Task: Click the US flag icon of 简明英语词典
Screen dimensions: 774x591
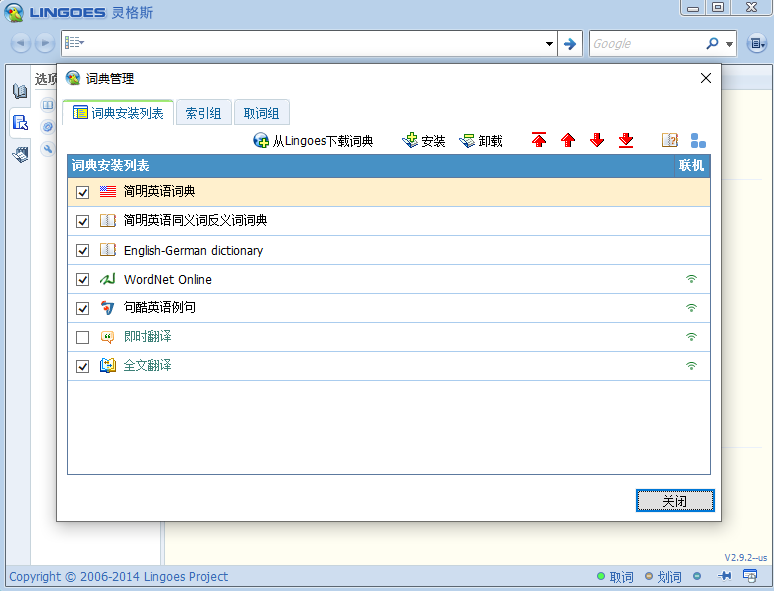Action: tap(108, 192)
